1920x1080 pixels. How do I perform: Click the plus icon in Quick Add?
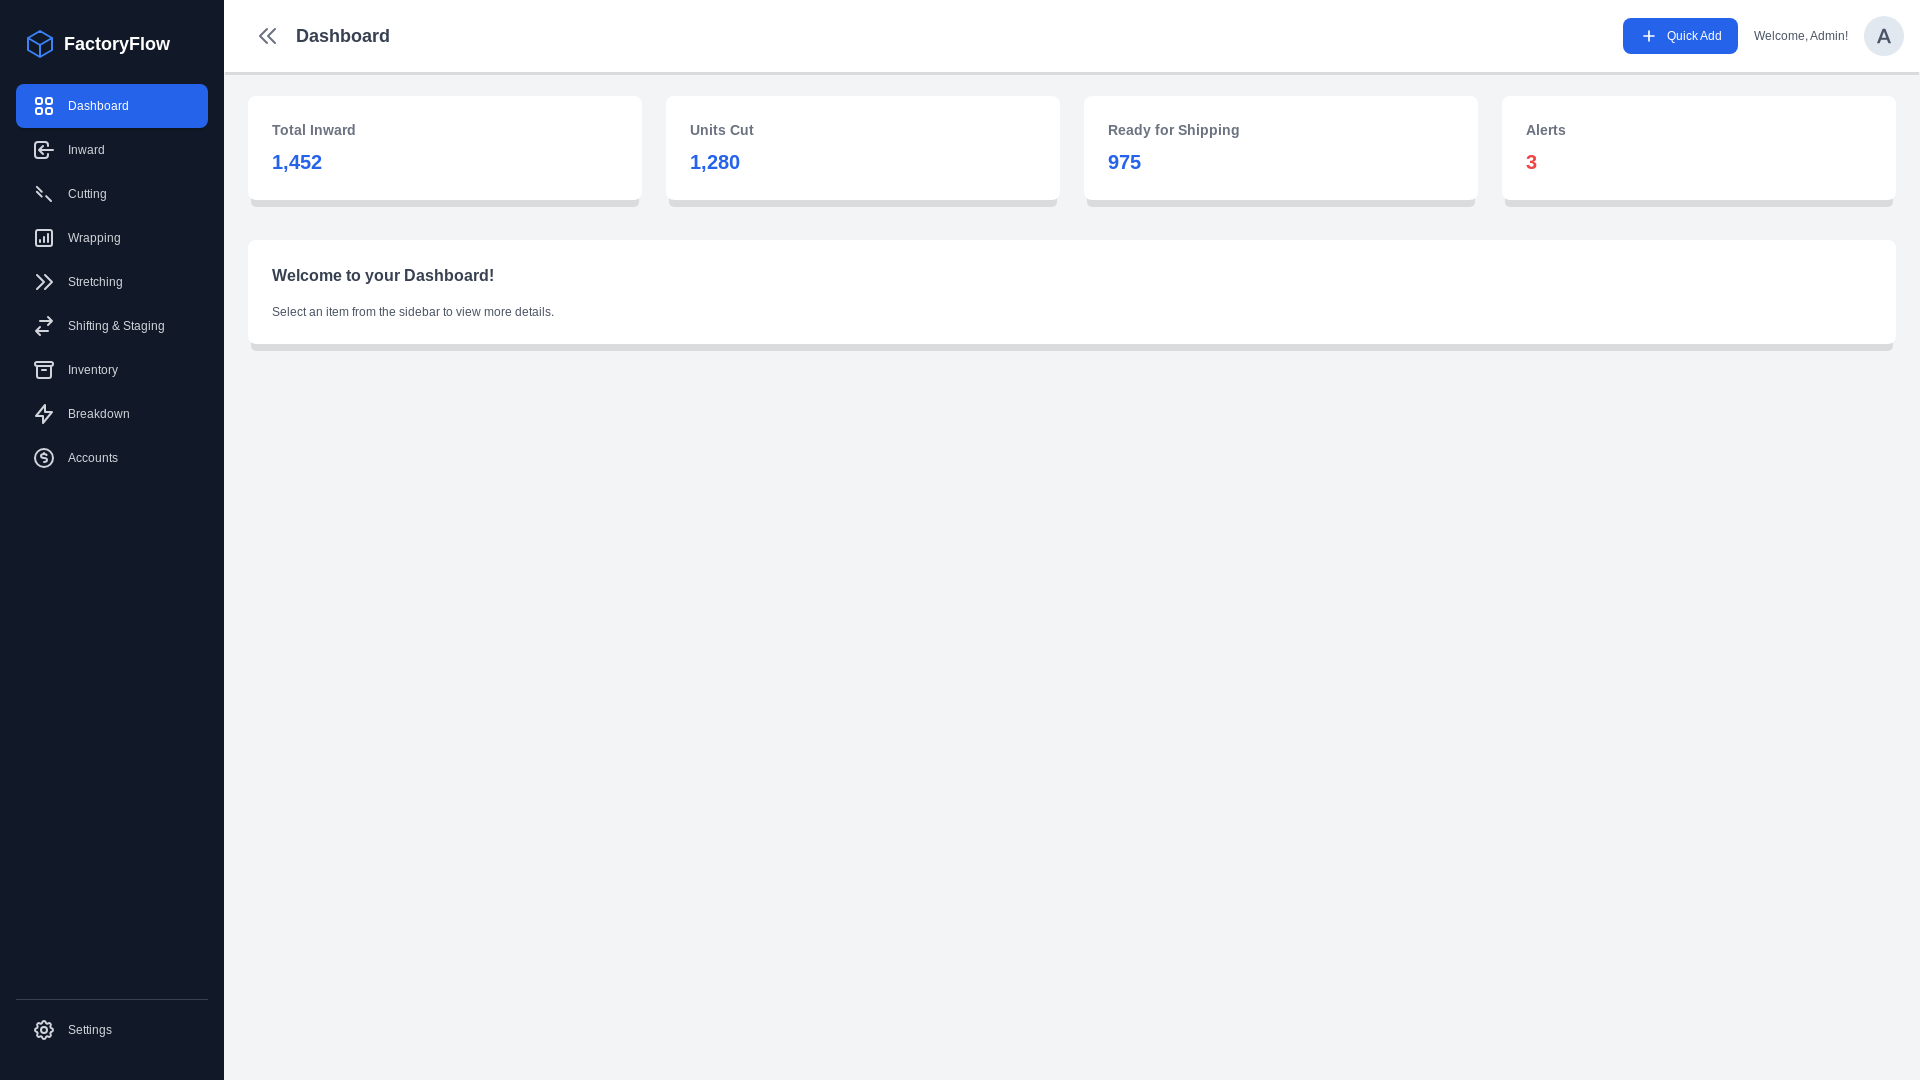tap(1649, 36)
